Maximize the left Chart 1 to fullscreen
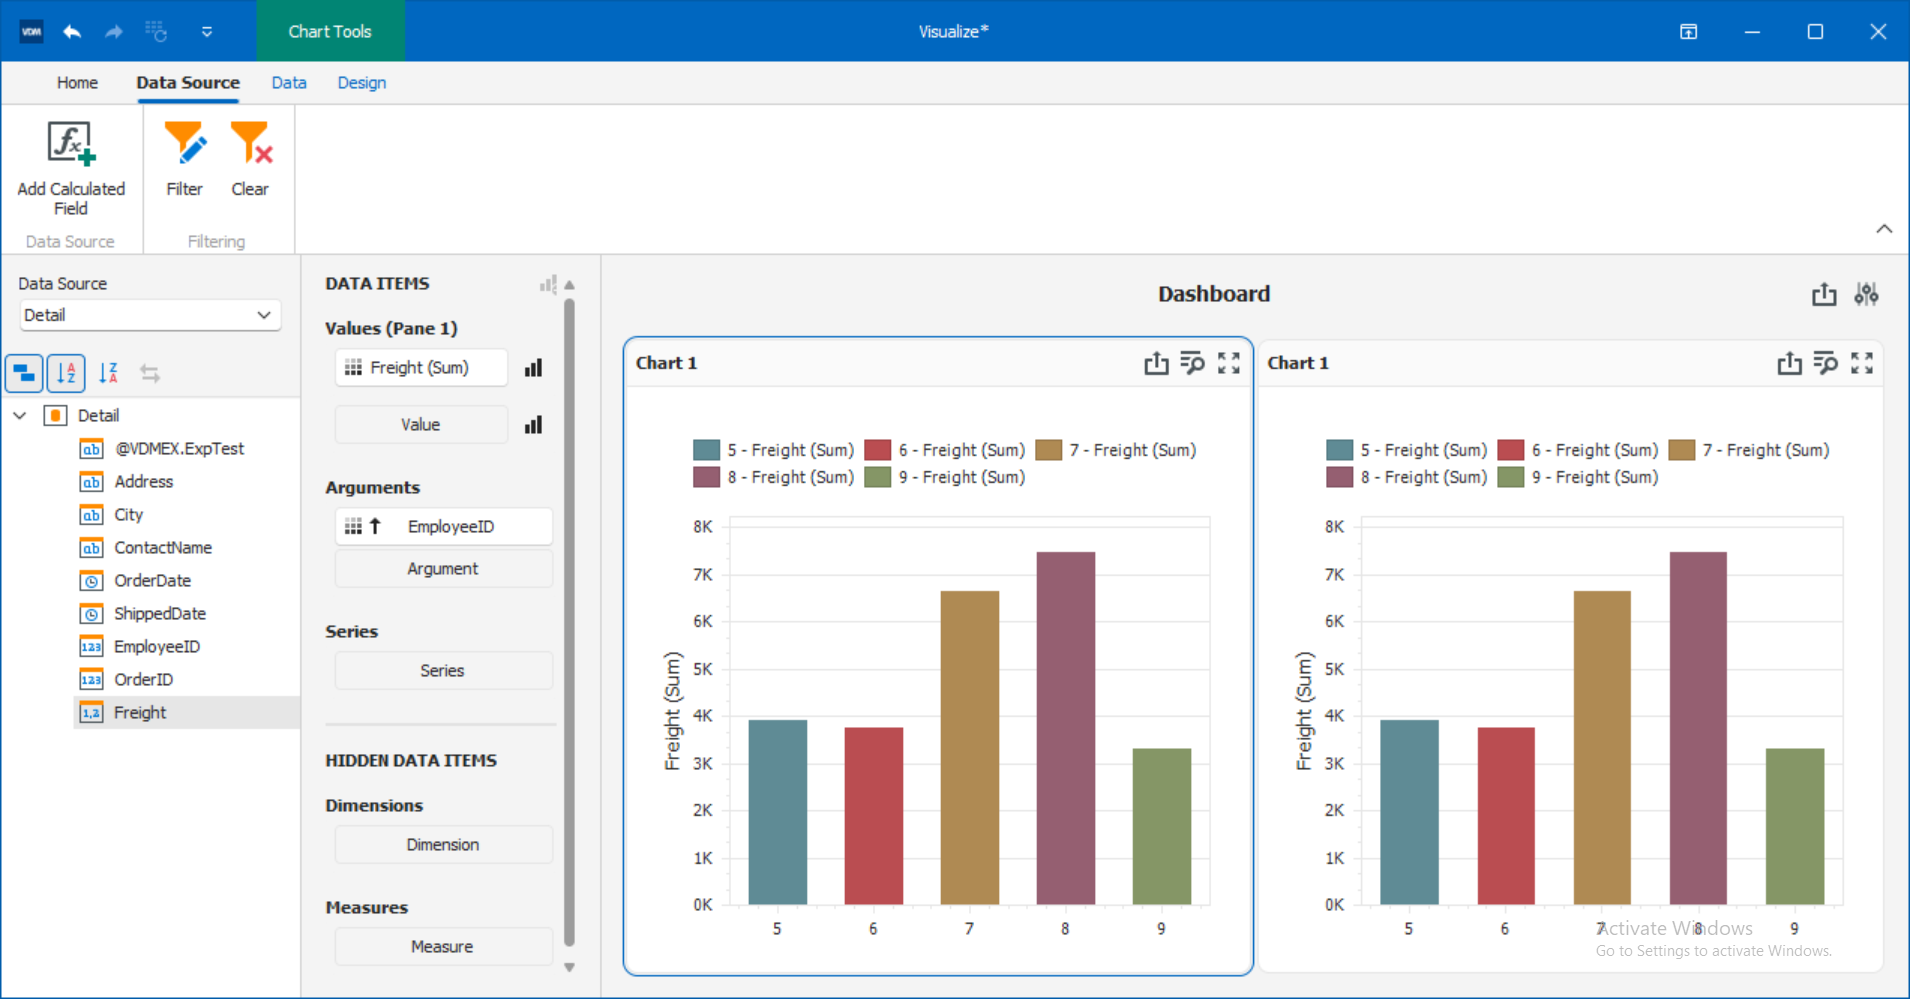 (x=1229, y=363)
